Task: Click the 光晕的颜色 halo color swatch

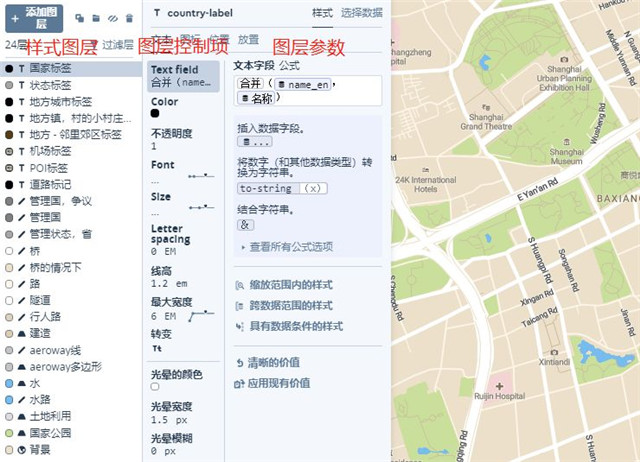Action: tap(155, 386)
